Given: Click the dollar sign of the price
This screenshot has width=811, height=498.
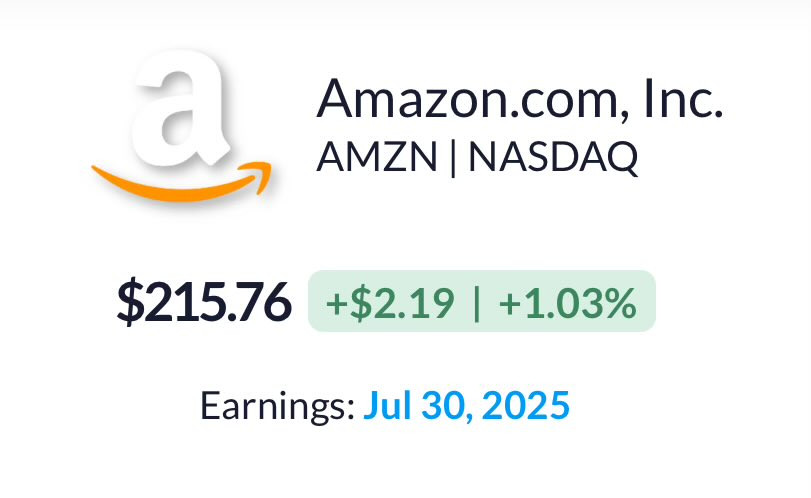Looking at the screenshot, I should coord(130,301).
